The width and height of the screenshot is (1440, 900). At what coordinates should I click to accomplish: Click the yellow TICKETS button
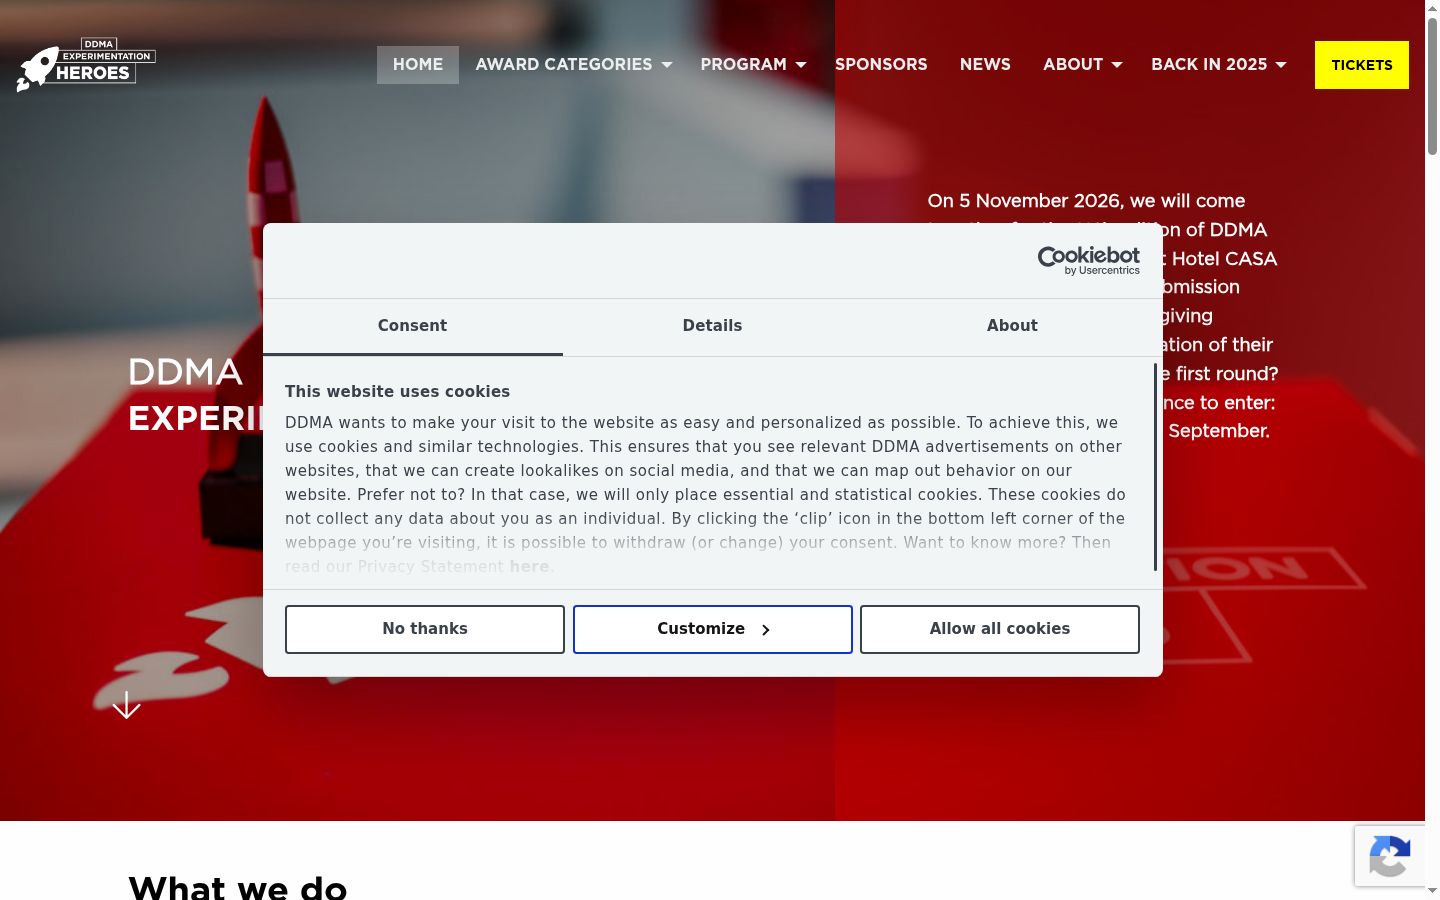point(1362,65)
